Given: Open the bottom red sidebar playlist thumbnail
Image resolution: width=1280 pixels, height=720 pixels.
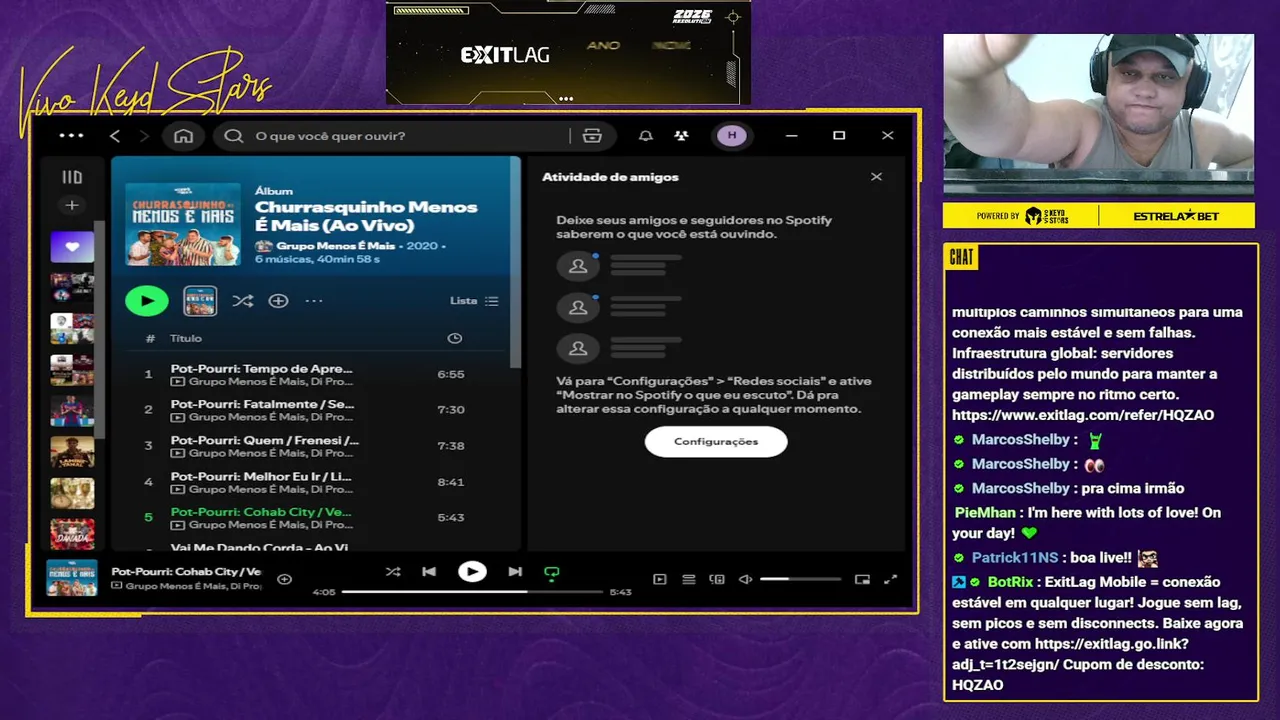Looking at the screenshot, I should [x=72, y=534].
